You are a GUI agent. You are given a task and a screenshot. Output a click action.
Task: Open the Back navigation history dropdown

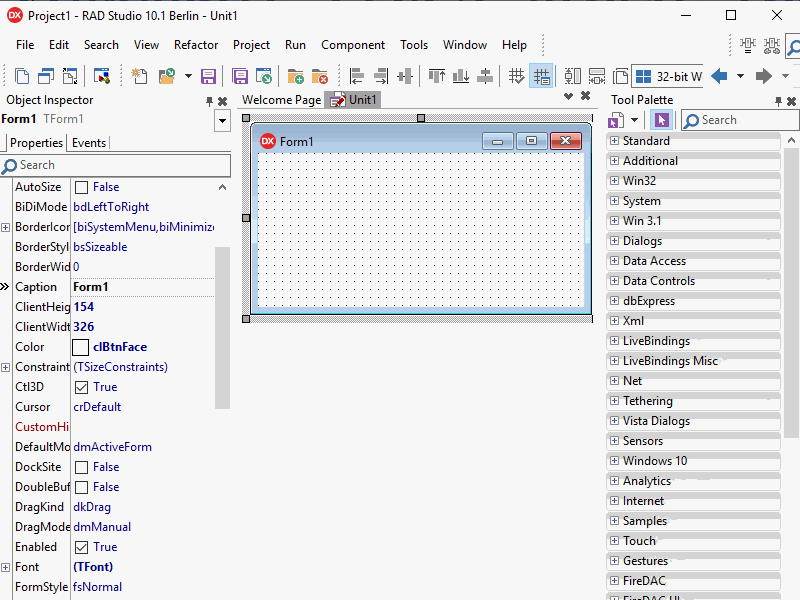(740, 77)
